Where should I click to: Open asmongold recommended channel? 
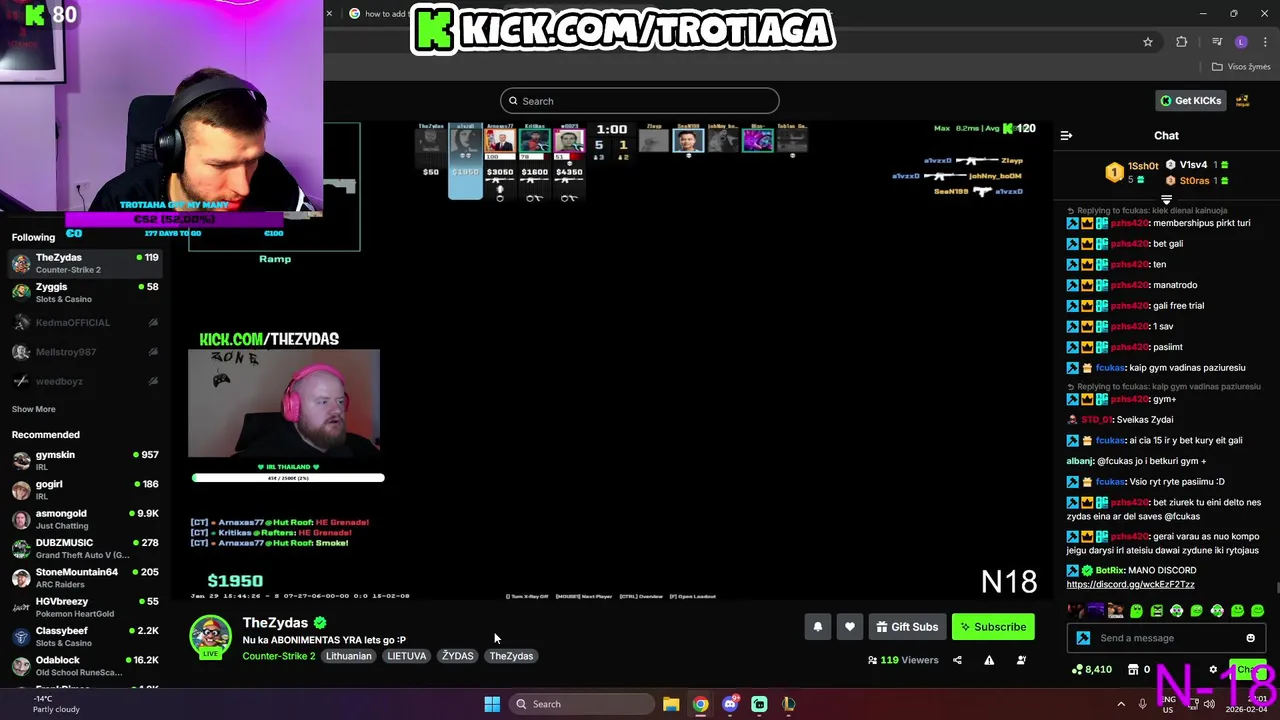[x=84, y=519]
